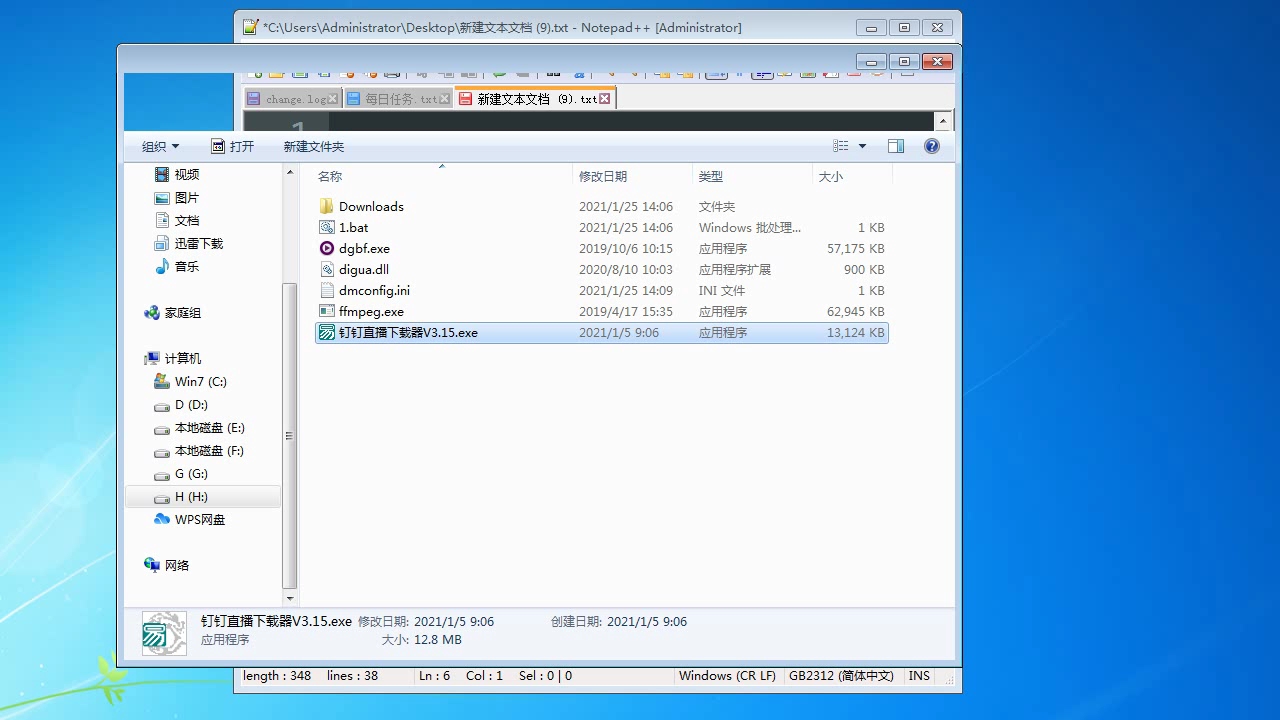Click the 新建文件夹 button
The width and height of the screenshot is (1280, 720).
click(313, 146)
